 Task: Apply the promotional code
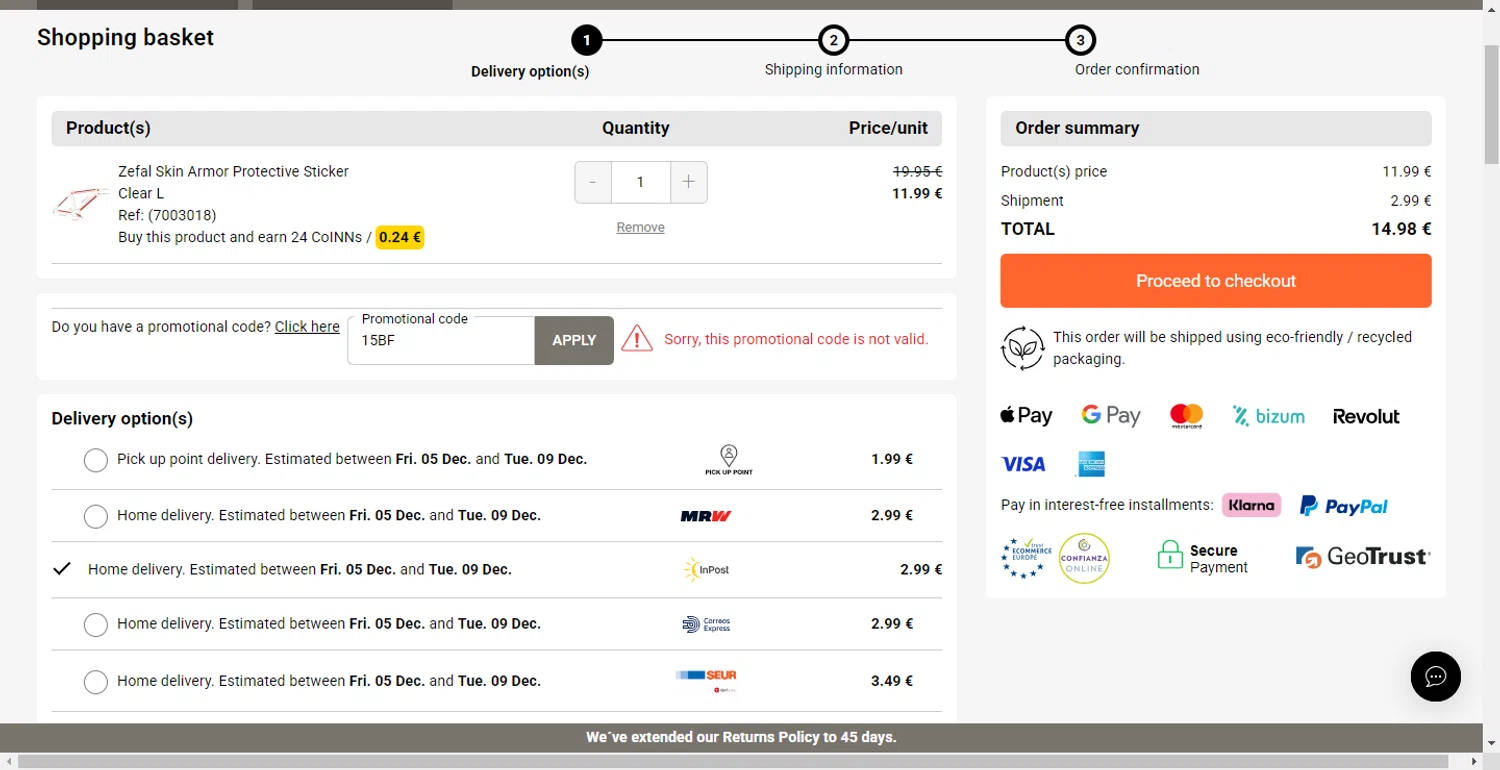pos(574,340)
